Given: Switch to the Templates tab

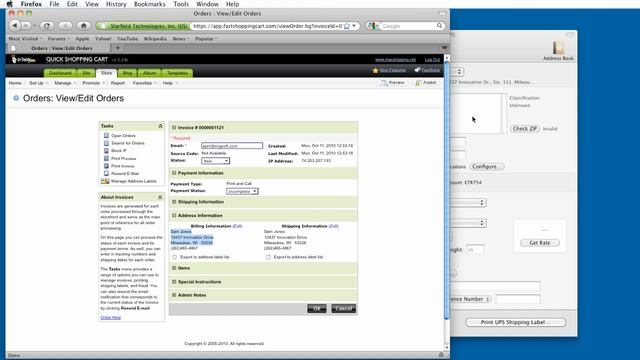Looking at the screenshot, I should (x=178, y=73).
